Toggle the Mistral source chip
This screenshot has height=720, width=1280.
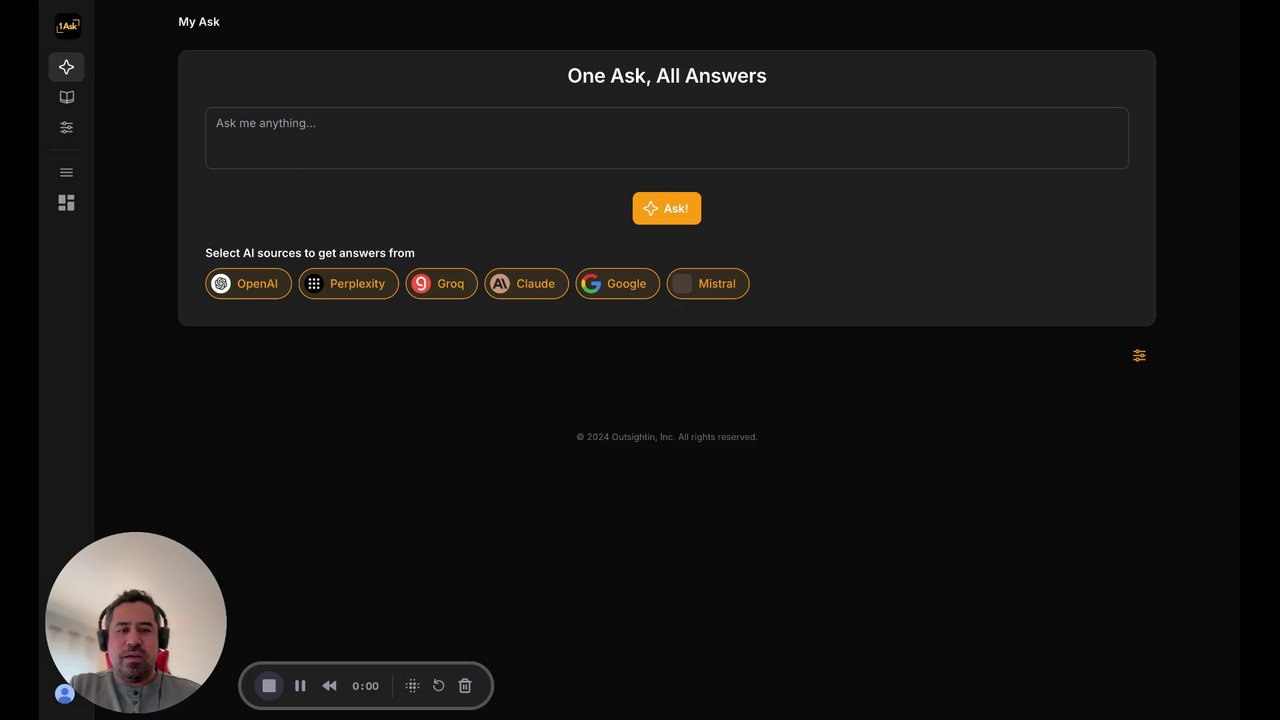pos(708,284)
